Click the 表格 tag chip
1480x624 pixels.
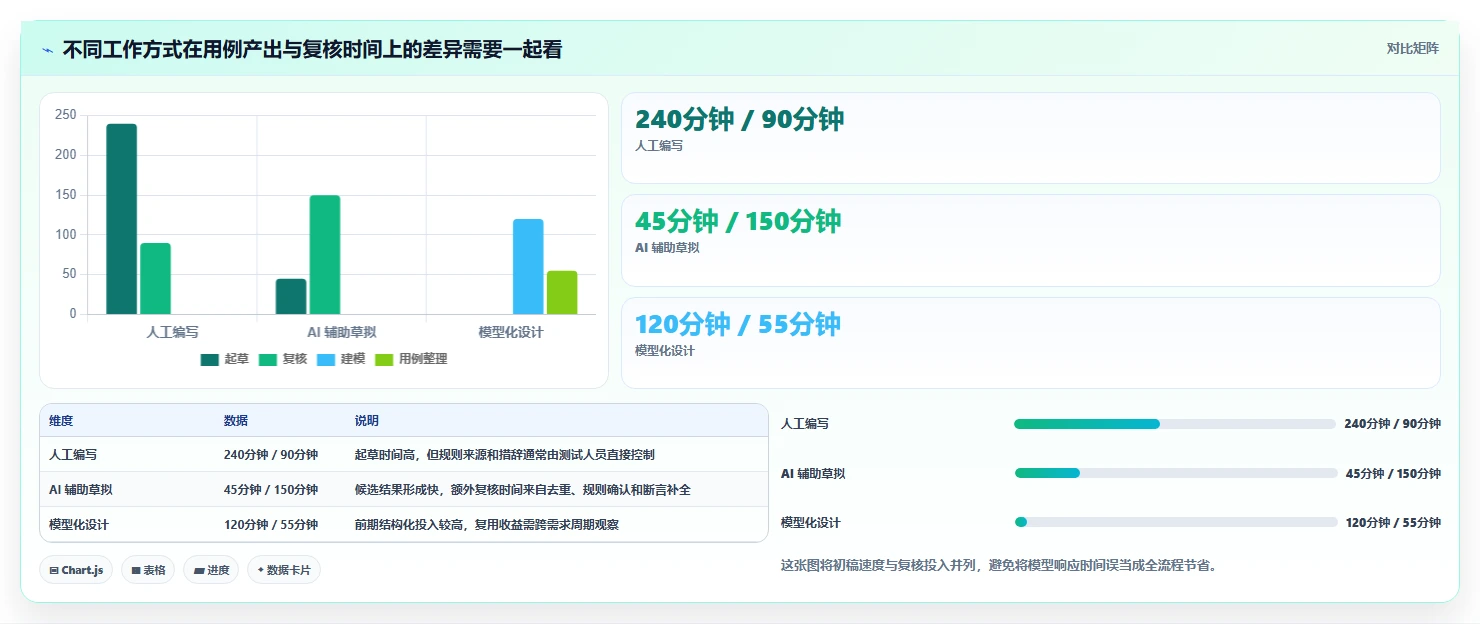pyautogui.click(x=148, y=570)
